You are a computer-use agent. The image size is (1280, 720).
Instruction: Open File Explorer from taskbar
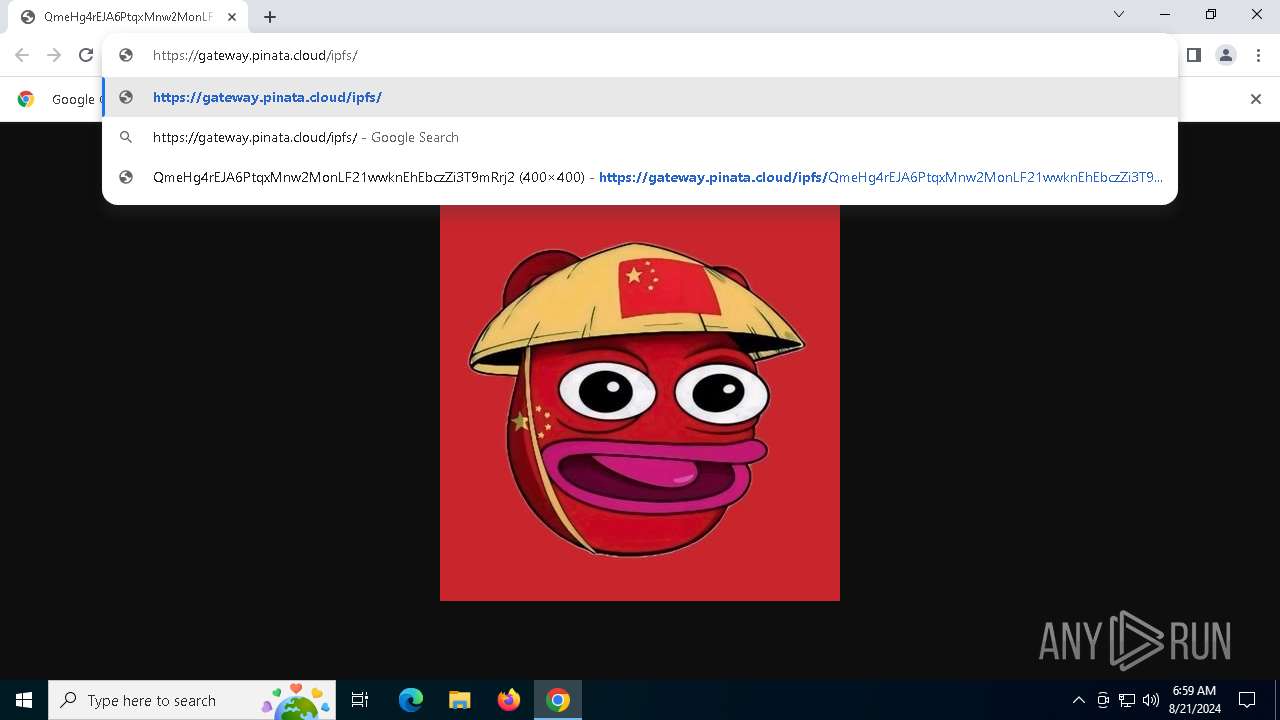point(460,700)
